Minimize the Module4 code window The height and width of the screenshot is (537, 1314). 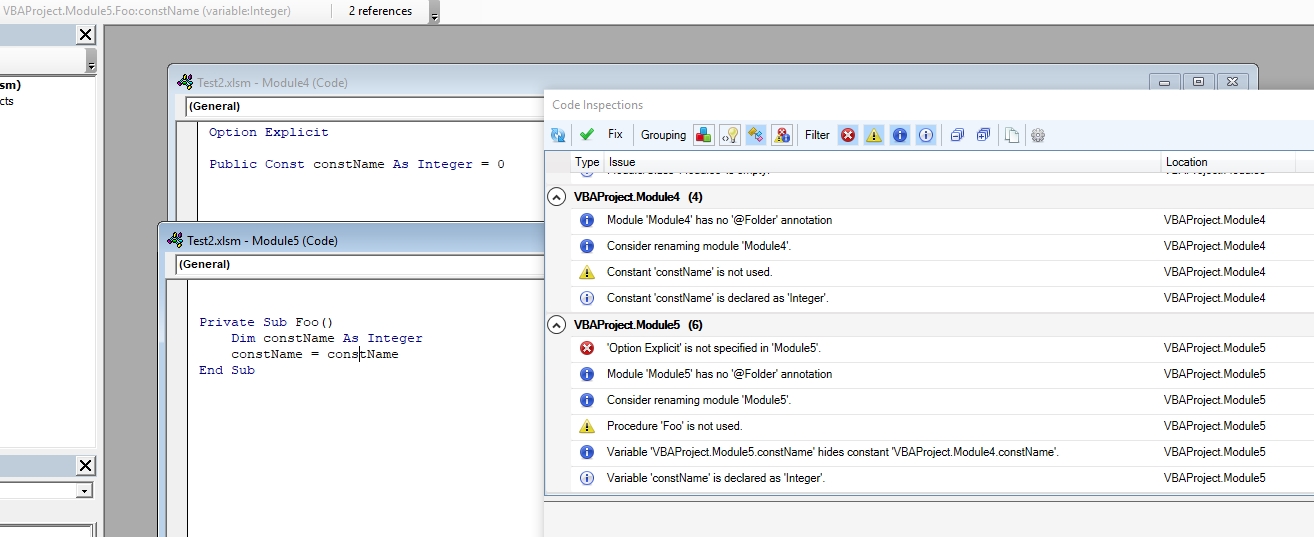[1164, 82]
